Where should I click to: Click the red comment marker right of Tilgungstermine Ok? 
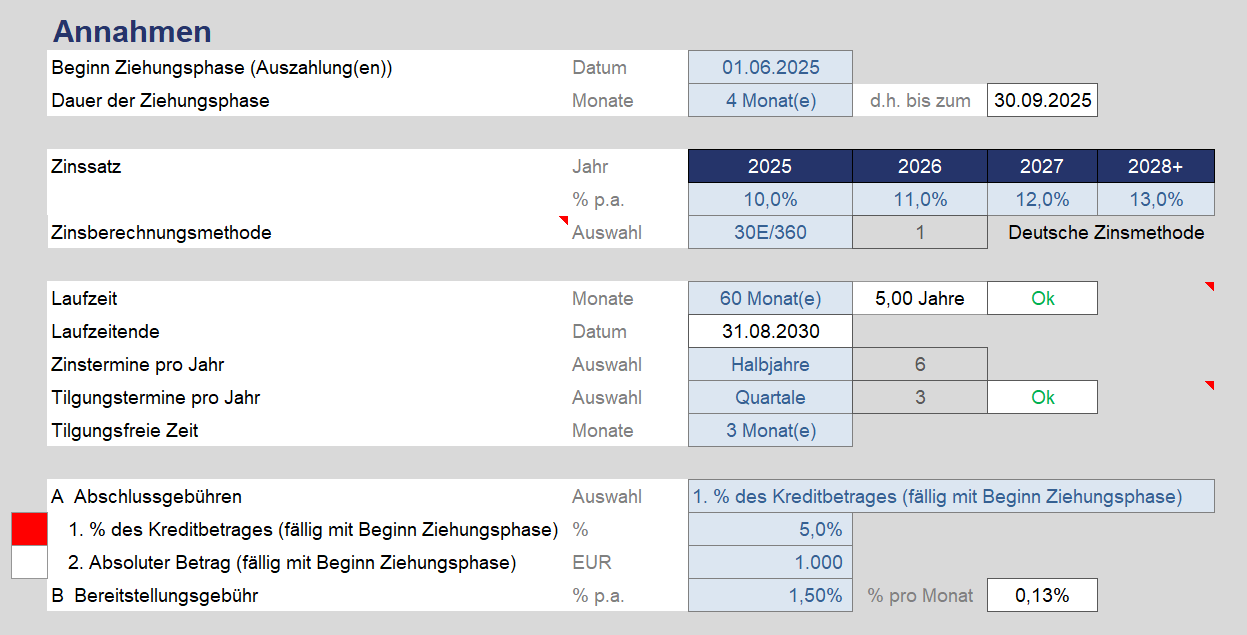pos(1210,386)
